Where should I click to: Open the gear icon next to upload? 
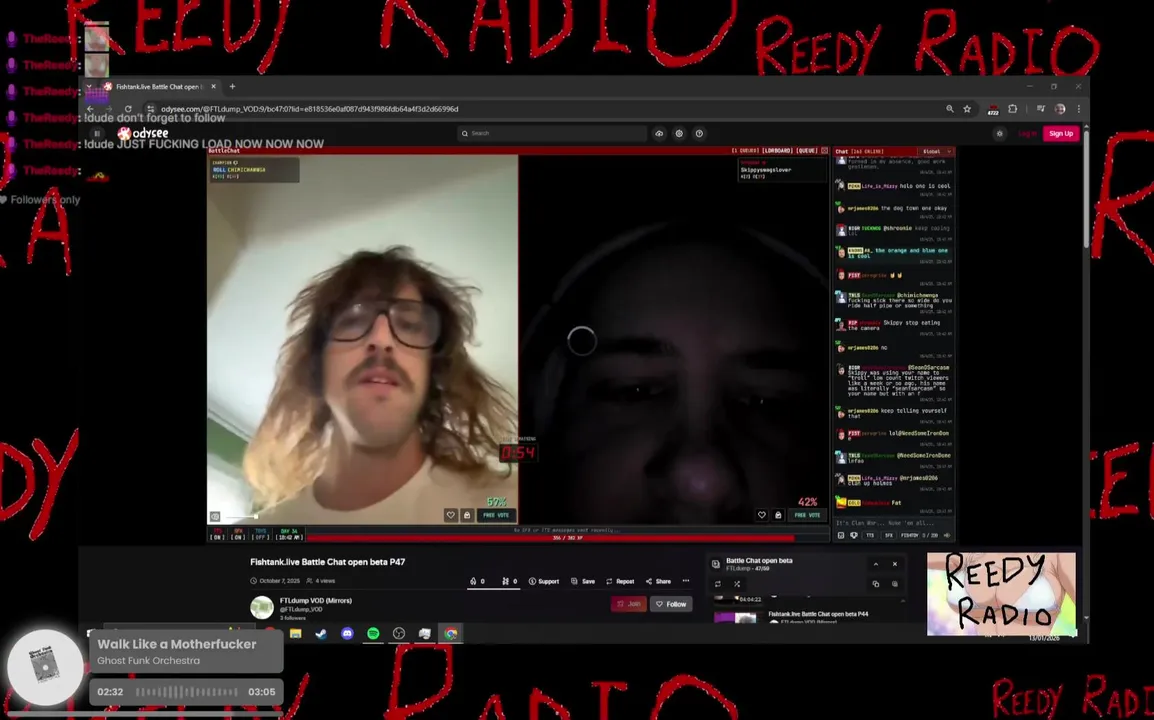click(679, 133)
